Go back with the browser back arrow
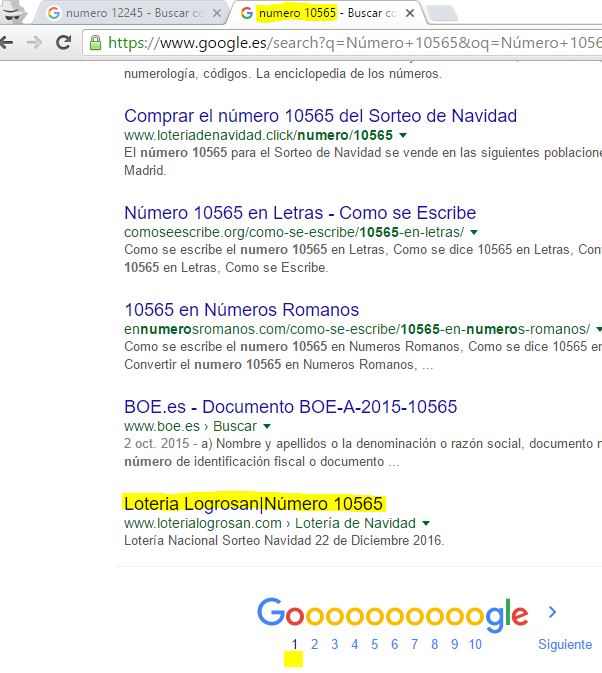This screenshot has height=673, width=602. pos(6,42)
